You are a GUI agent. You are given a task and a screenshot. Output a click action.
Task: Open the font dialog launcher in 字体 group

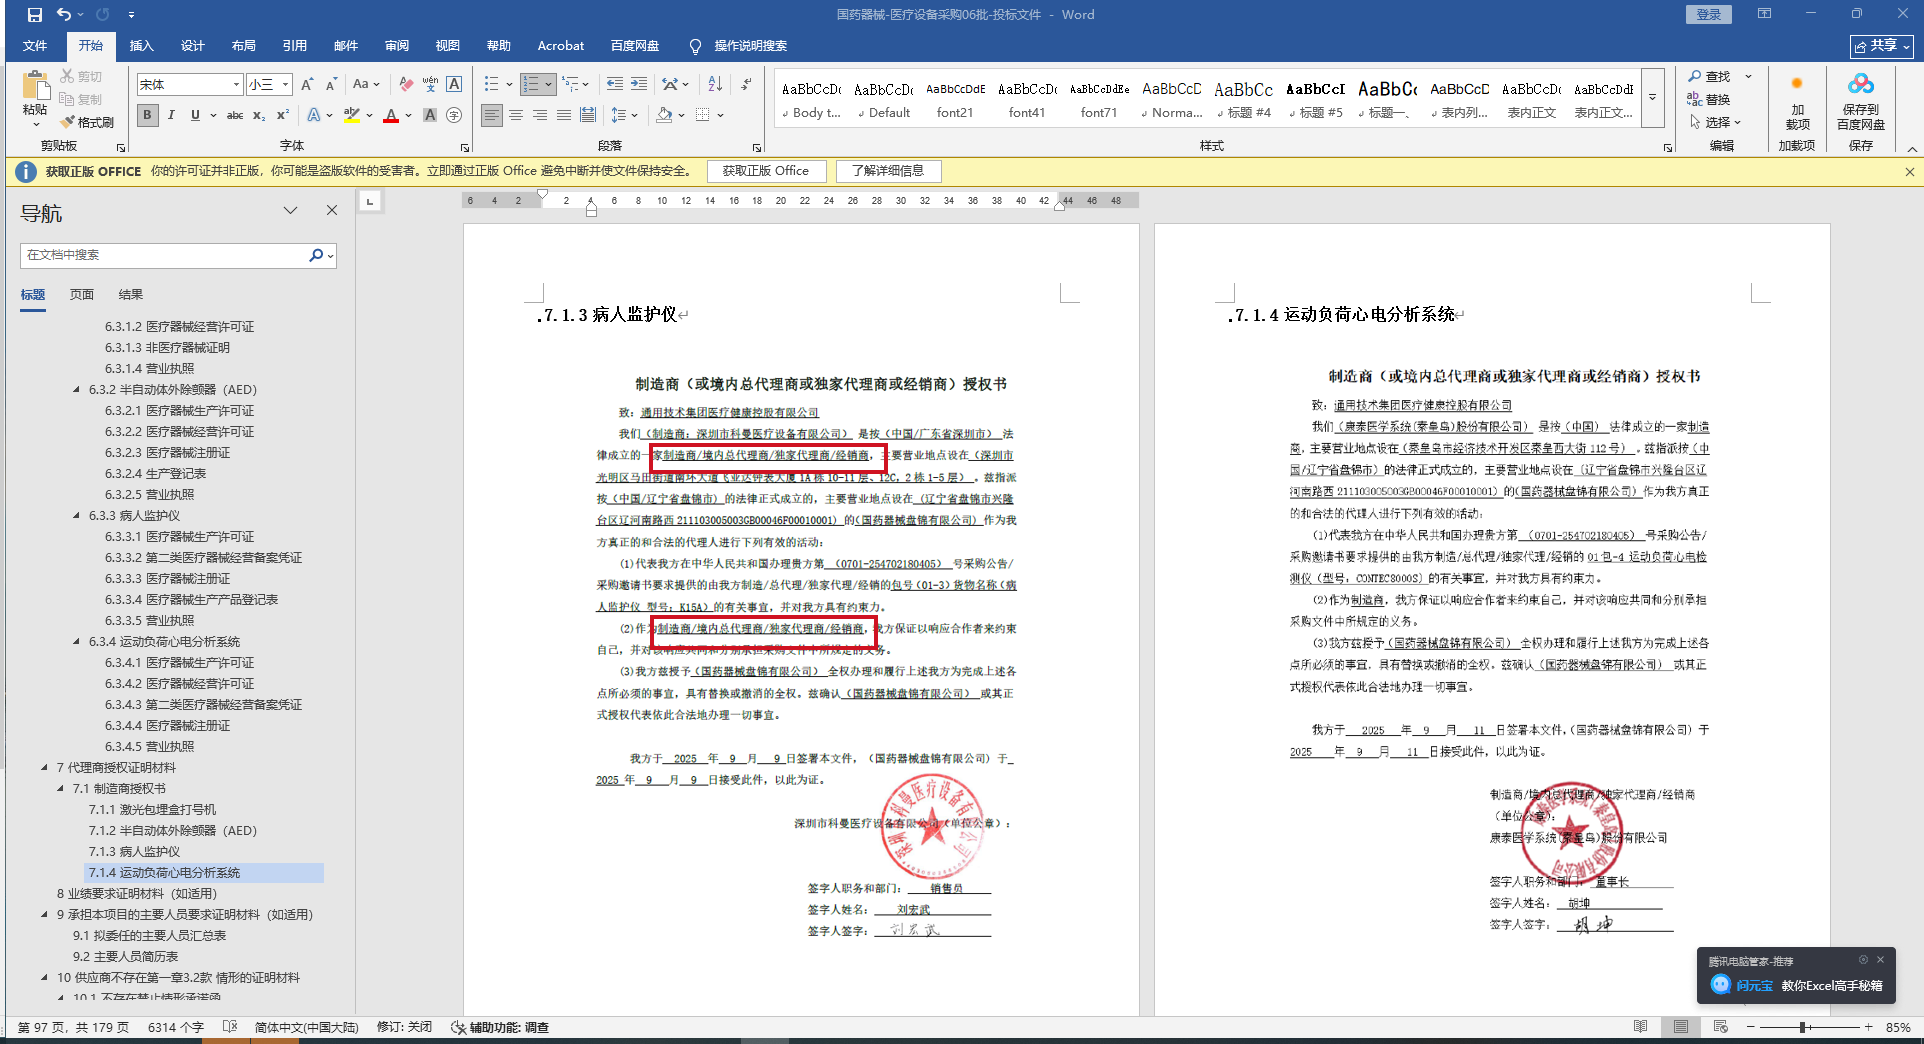pyautogui.click(x=465, y=147)
